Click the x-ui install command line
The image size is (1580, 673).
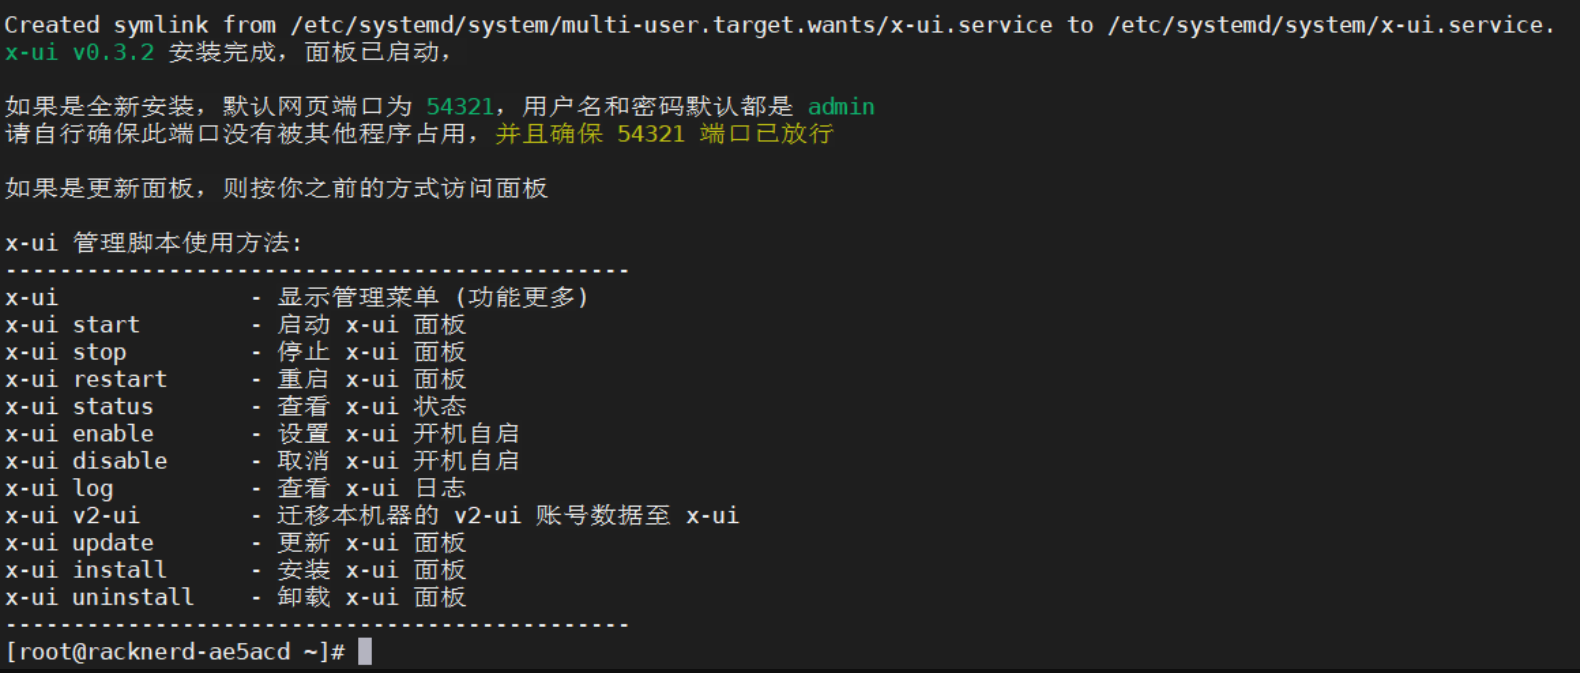click(x=86, y=570)
